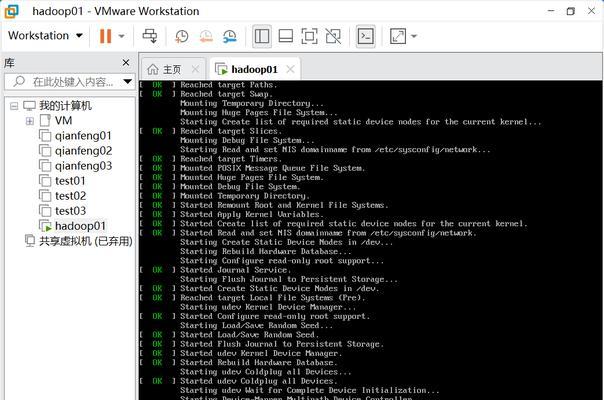
Task: Open the power options dropdown arrow next to the pause button
Action: coord(121,36)
